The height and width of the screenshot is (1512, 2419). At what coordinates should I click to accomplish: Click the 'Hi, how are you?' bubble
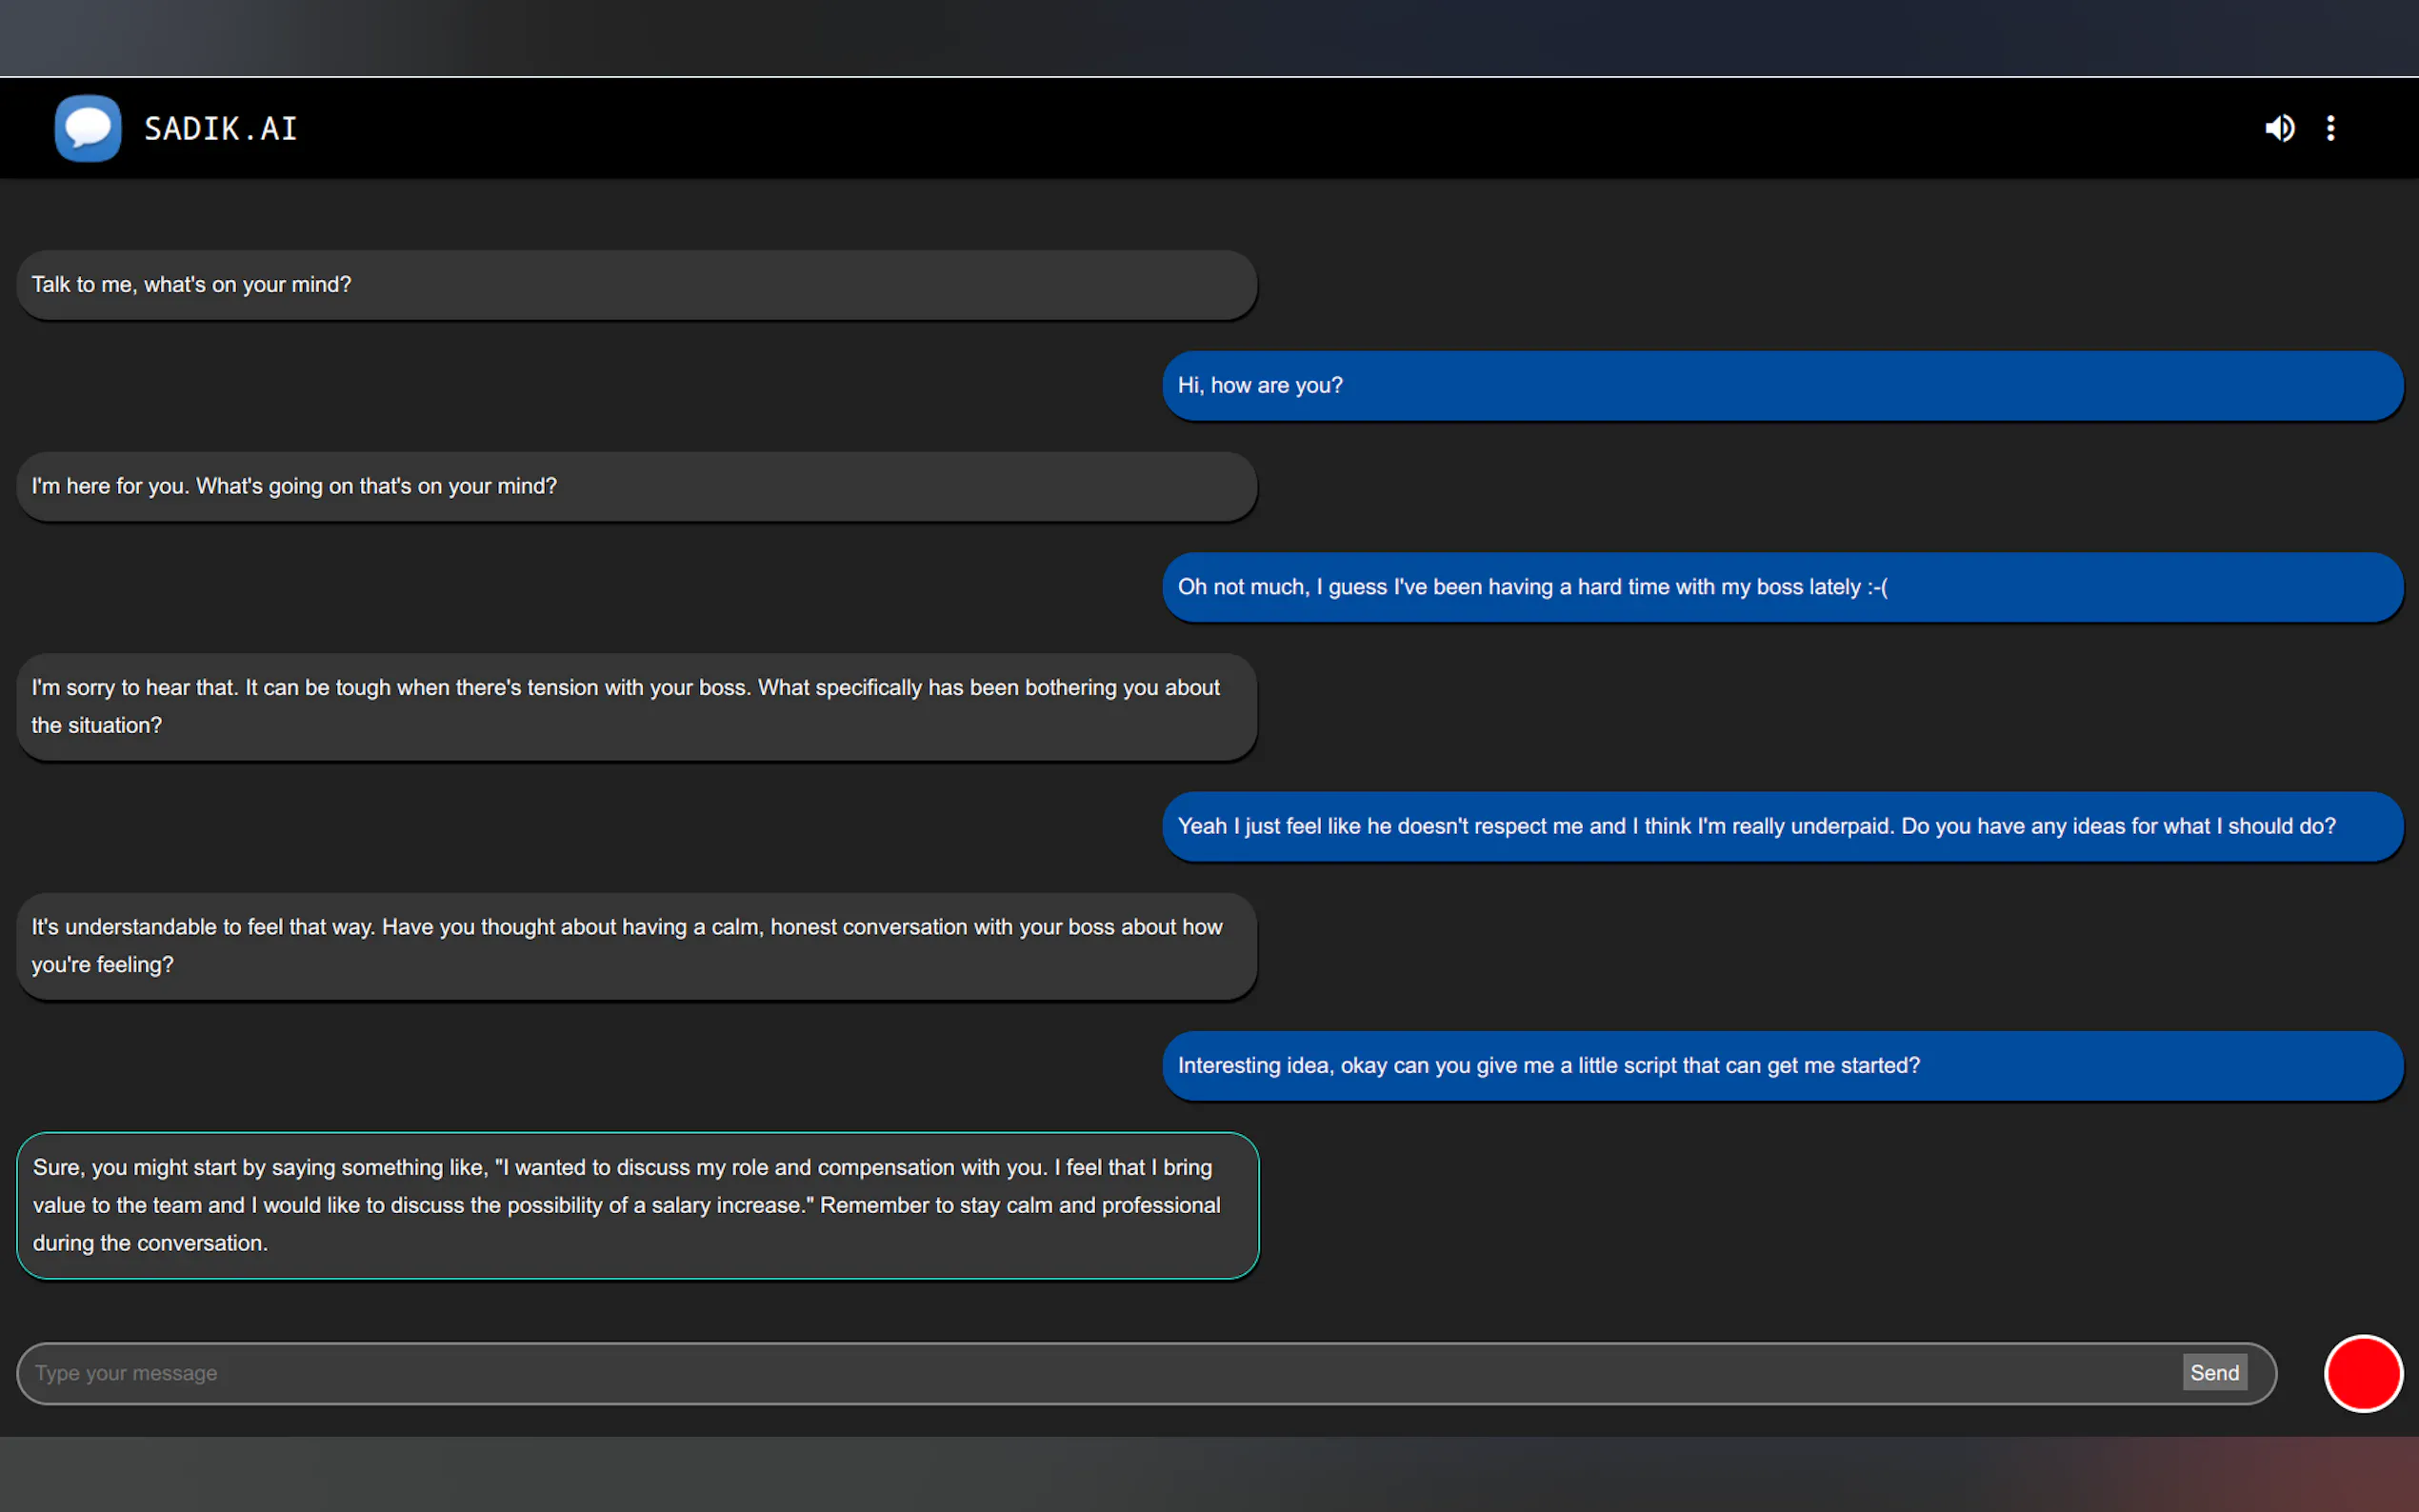pos(1781,386)
